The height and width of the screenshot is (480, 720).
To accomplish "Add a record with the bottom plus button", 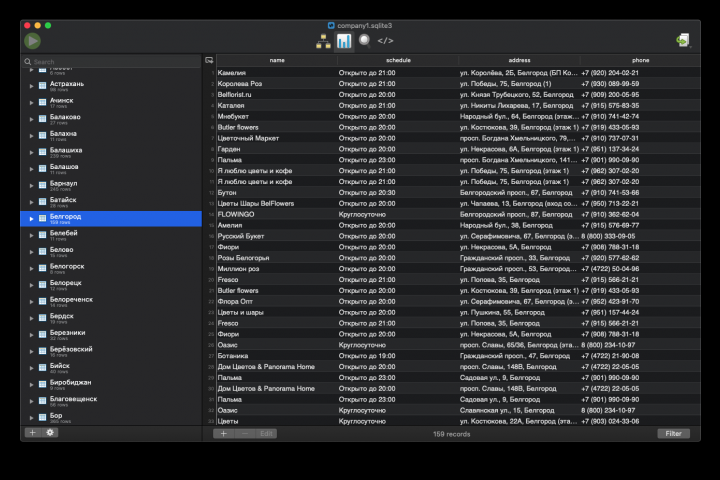I will pos(224,434).
